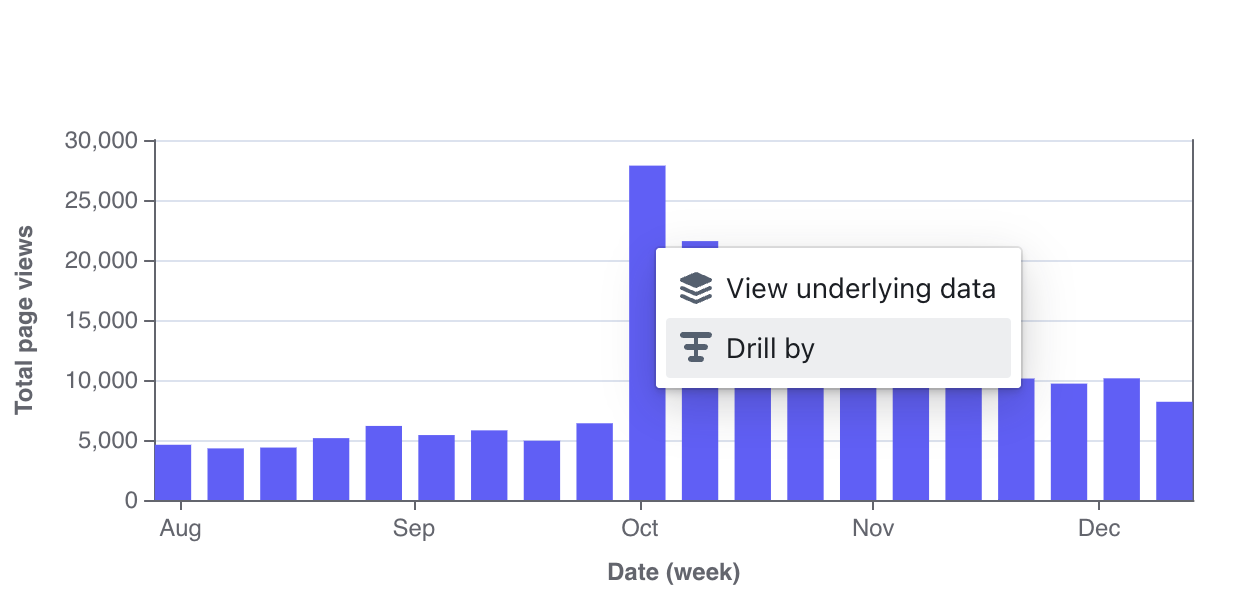
Task: Click the bar above the Dec label
Action: [x=1121, y=440]
